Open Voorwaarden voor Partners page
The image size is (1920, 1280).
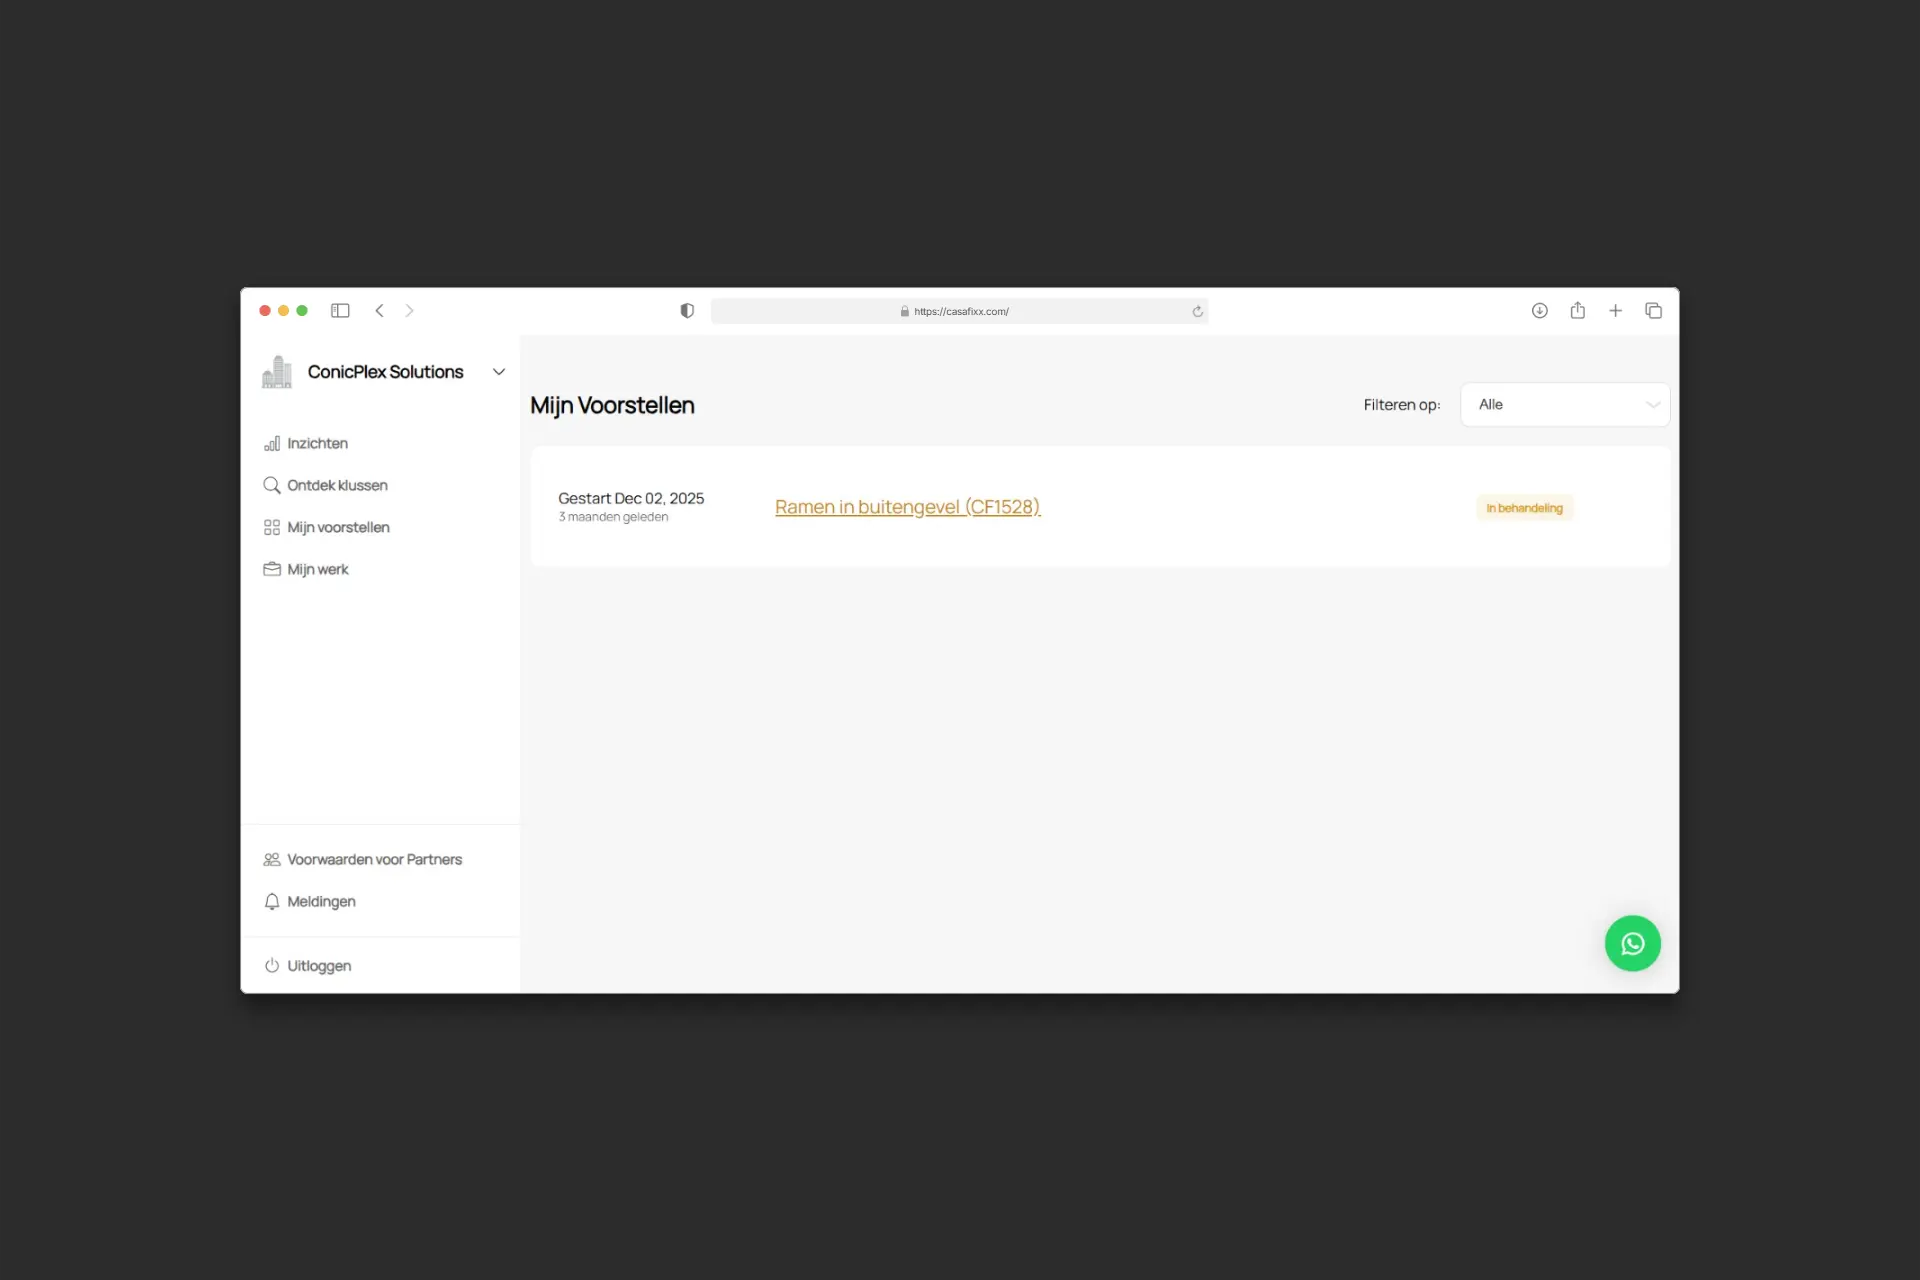tap(374, 860)
